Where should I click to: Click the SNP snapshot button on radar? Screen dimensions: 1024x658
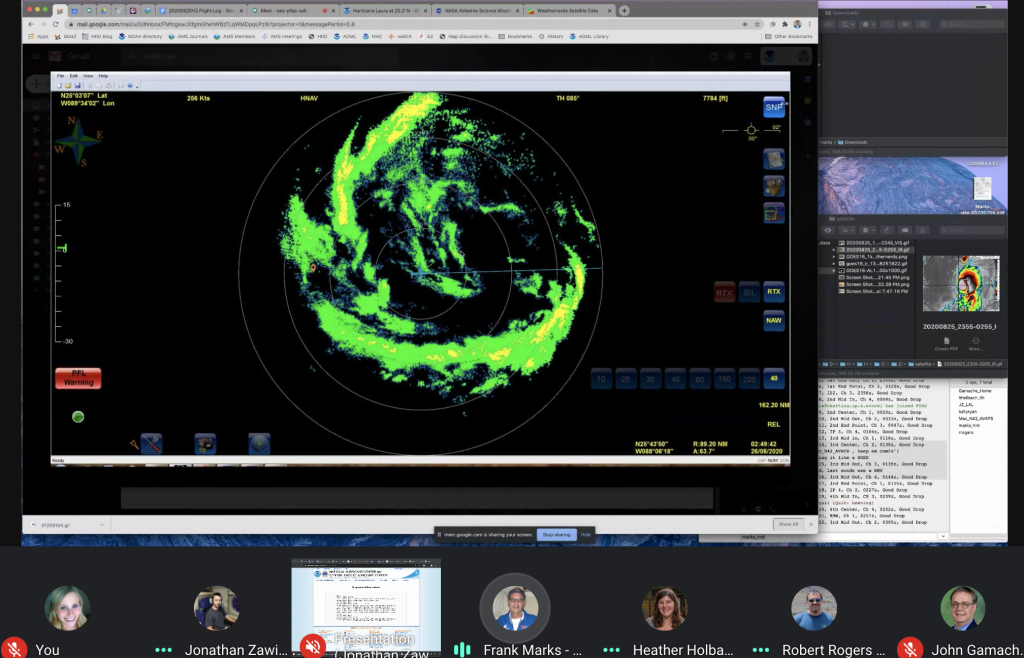(x=774, y=107)
